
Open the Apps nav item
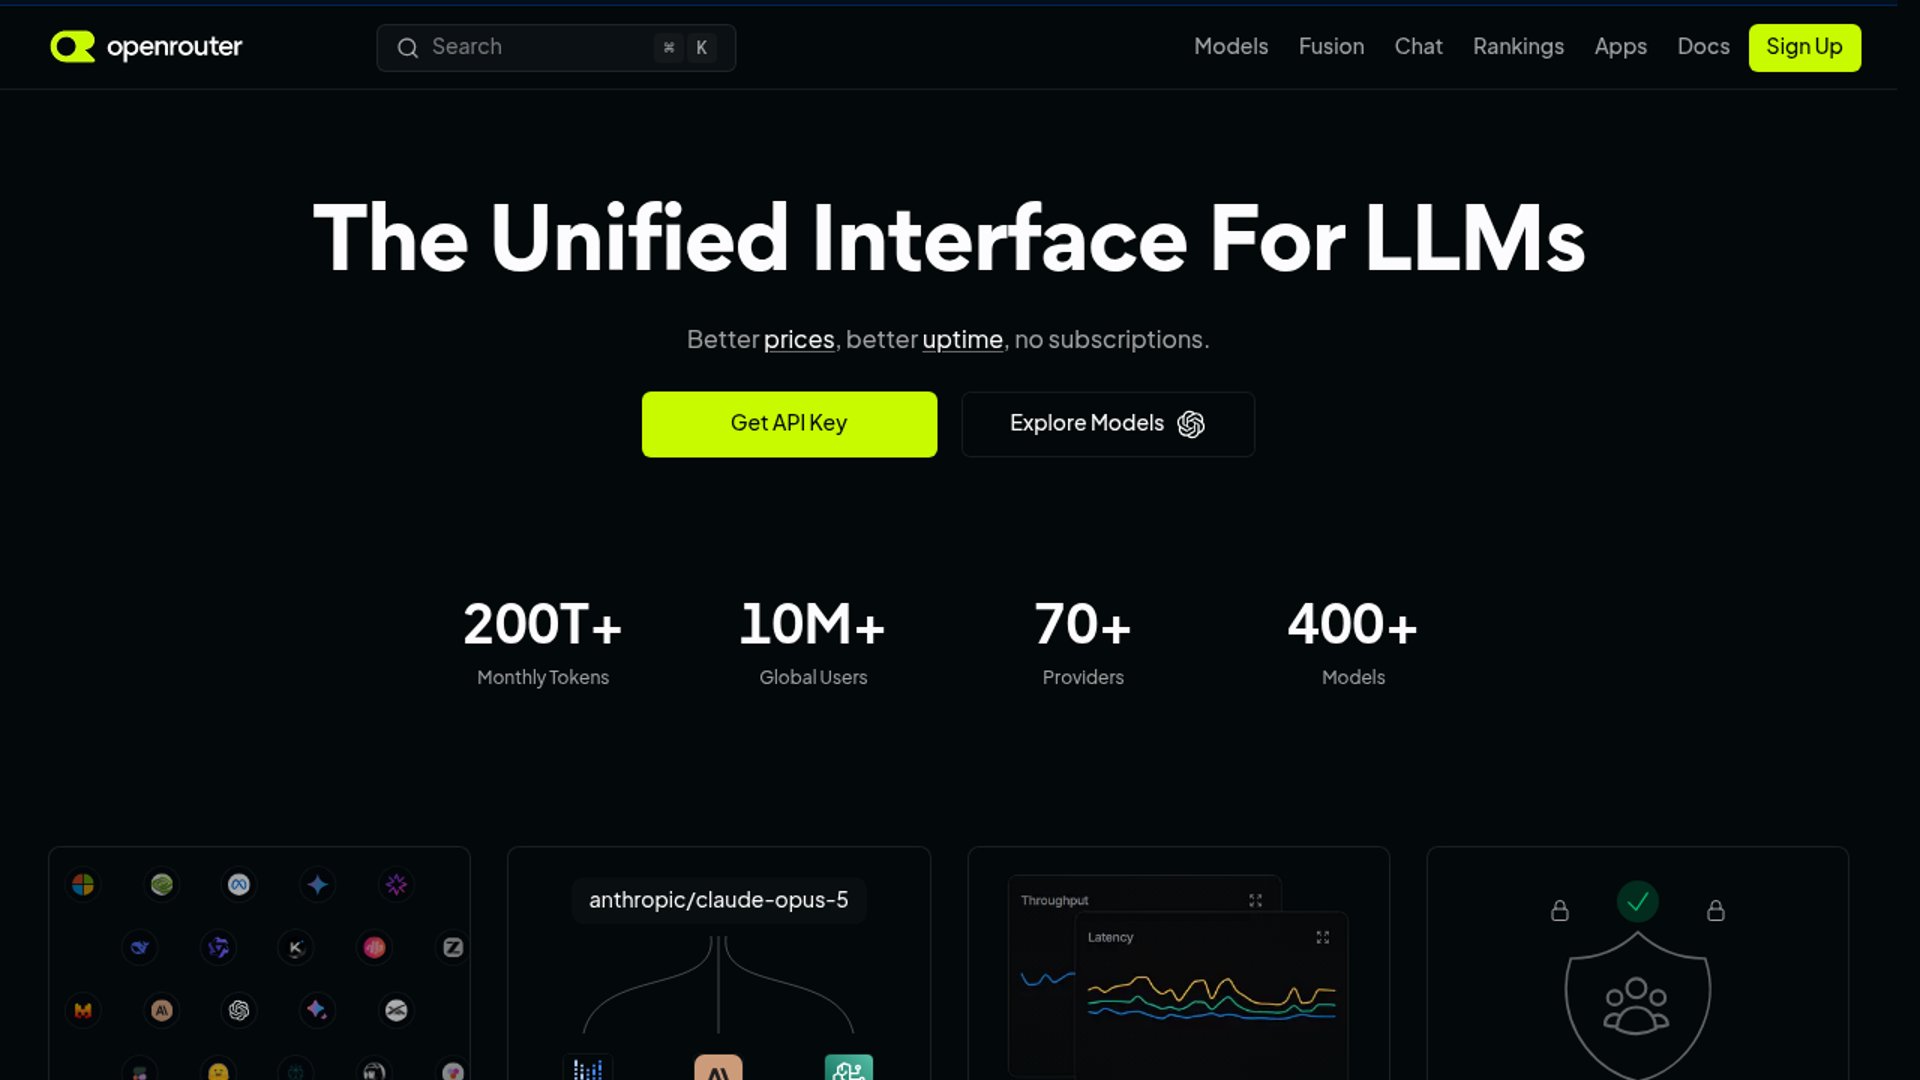coord(1620,47)
